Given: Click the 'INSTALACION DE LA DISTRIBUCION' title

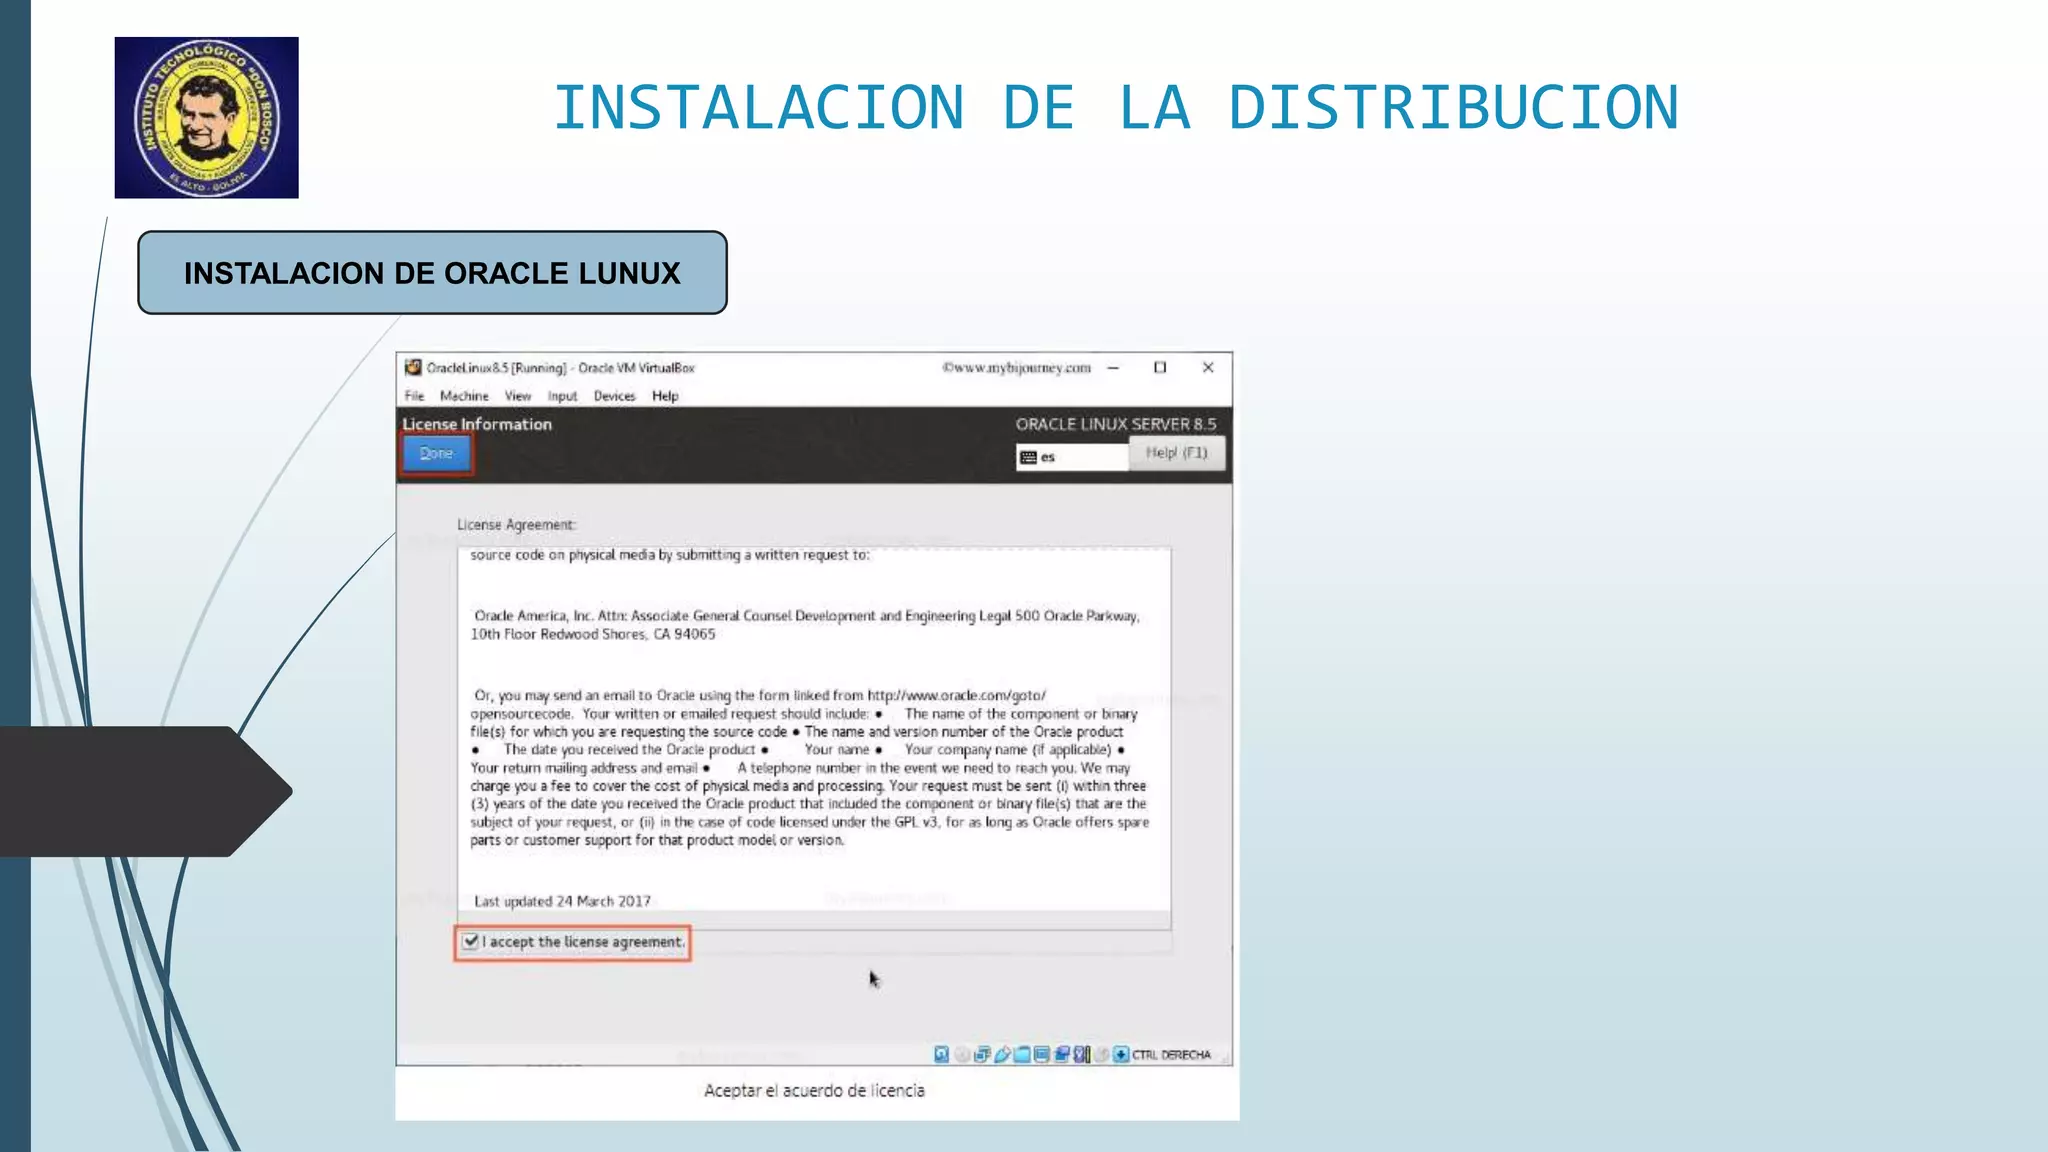Looking at the screenshot, I should click(1116, 108).
